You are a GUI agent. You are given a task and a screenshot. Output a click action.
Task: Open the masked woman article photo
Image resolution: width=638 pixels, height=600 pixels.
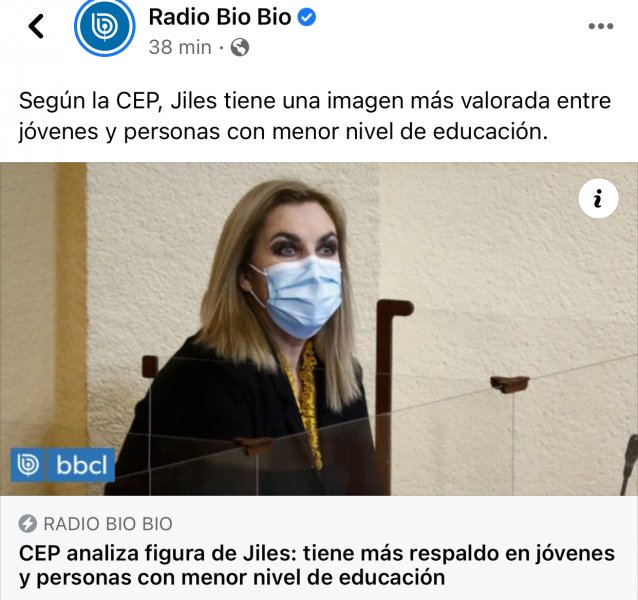[319, 329]
